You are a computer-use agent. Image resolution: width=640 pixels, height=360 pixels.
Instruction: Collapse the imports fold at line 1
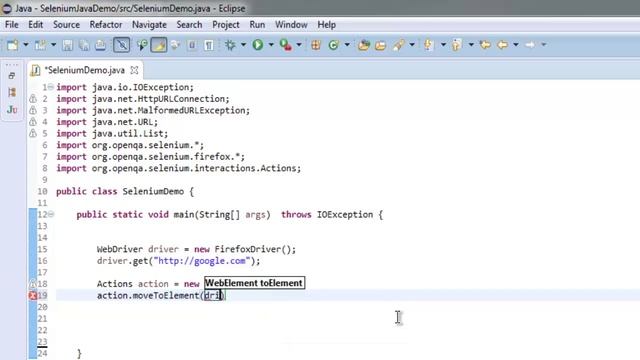pyautogui.click(x=51, y=87)
